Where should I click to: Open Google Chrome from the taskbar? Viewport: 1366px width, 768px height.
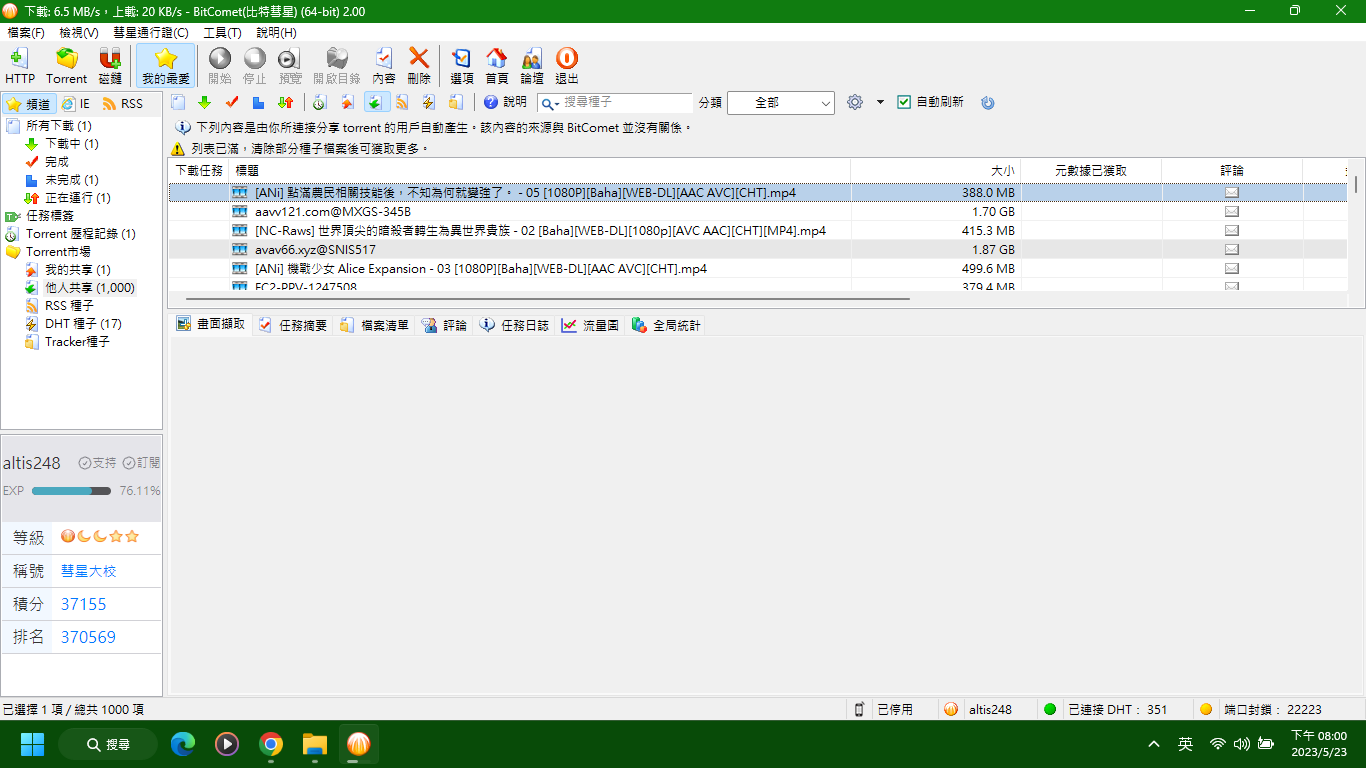coord(270,744)
